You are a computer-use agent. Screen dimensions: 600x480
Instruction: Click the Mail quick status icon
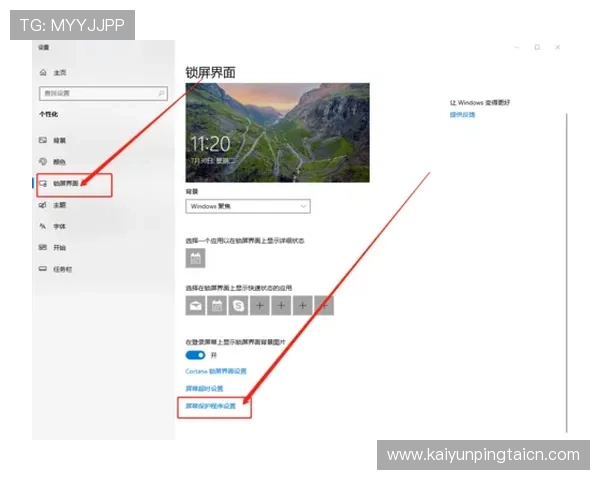pyautogui.click(x=196, y=306)
